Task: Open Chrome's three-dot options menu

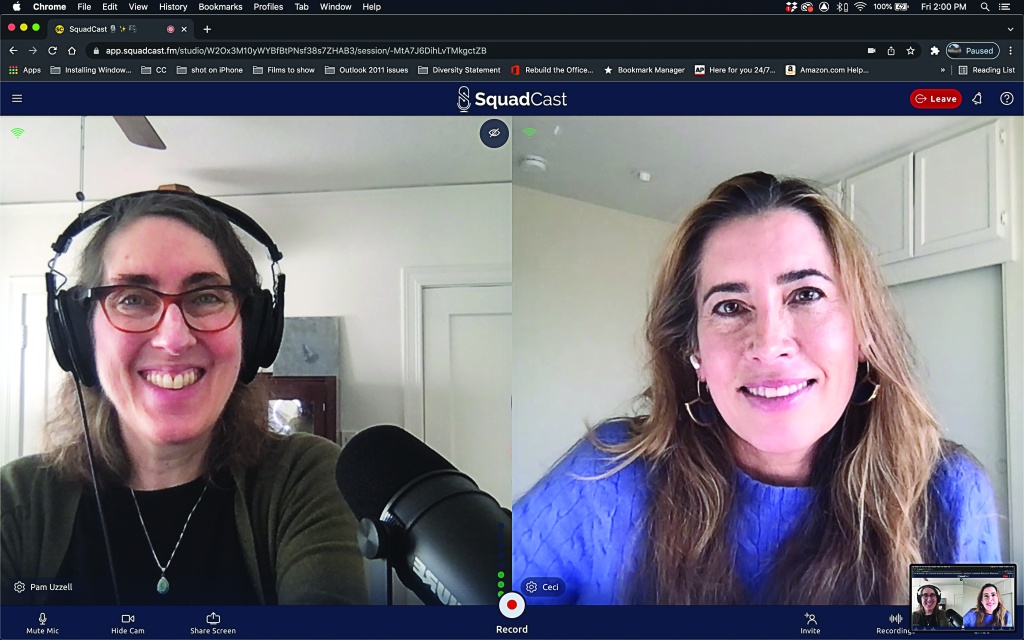Action: (x=1010, y=50)
